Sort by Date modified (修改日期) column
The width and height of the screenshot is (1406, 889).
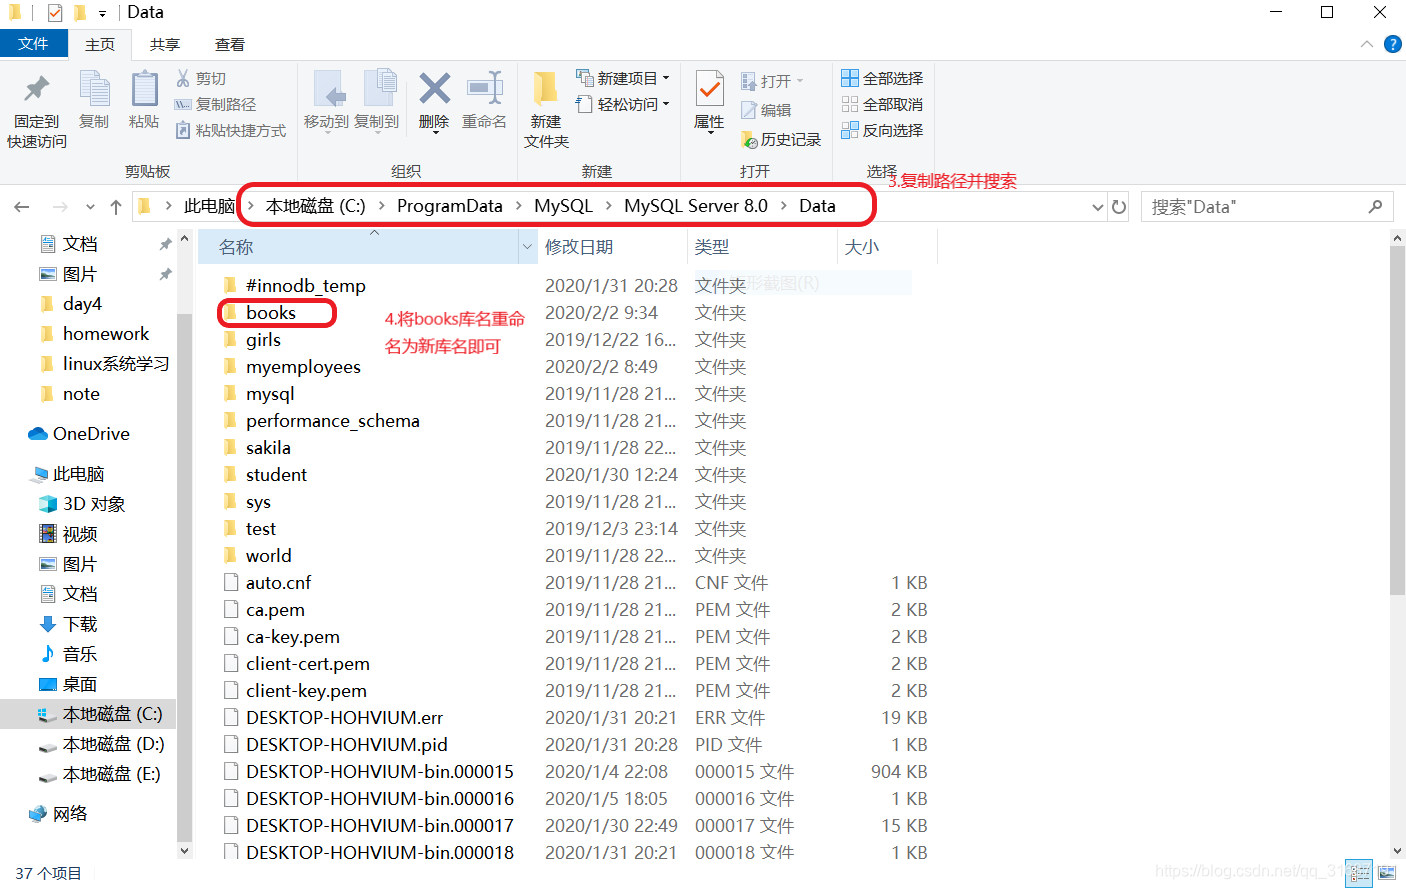tap(612, 247)
